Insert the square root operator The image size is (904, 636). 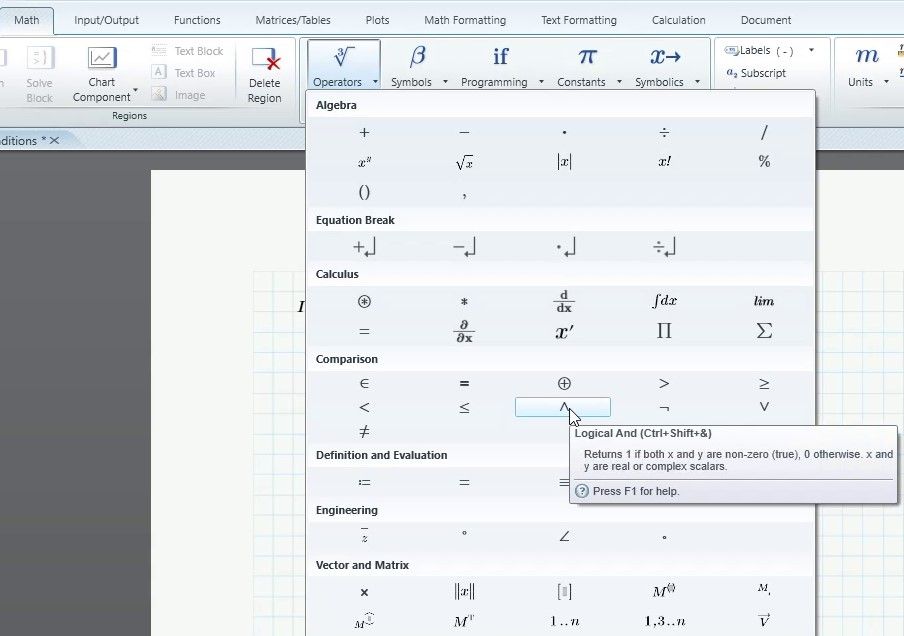464,162
